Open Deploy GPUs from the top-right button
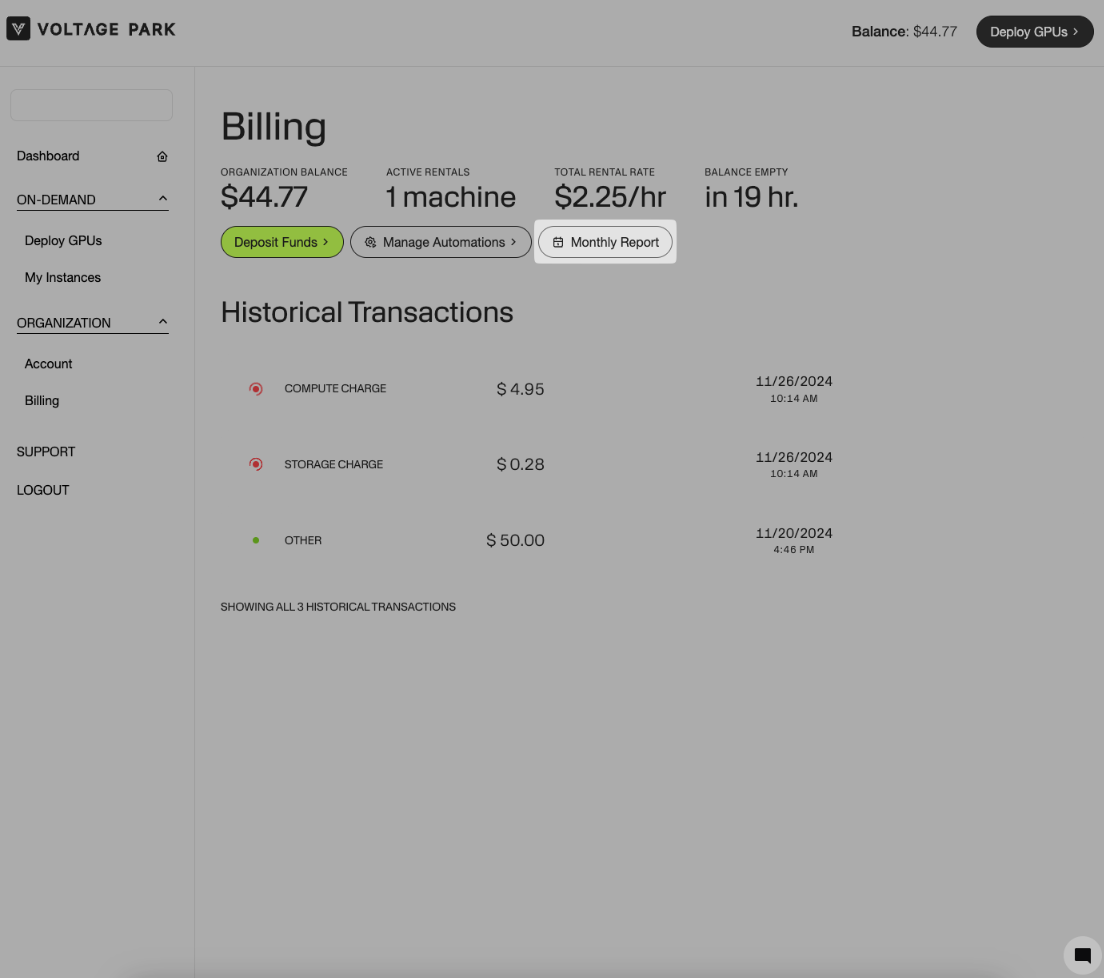Image resolution: width=1104 pixels, height=978 pixels. [1034, 32]
